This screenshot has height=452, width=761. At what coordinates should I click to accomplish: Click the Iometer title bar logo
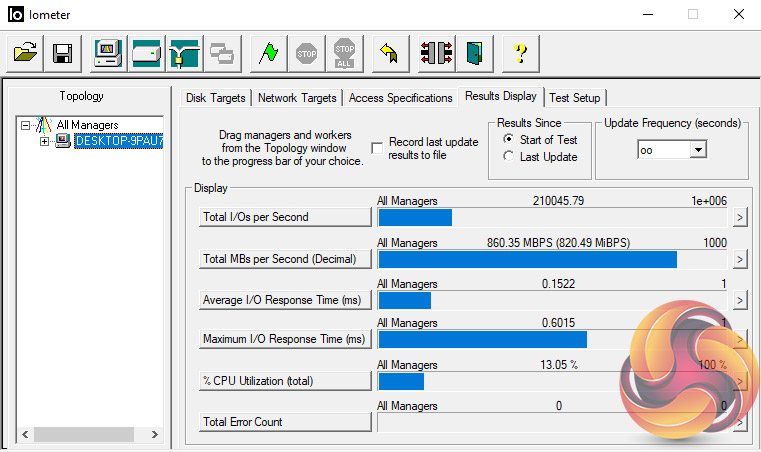16,15
